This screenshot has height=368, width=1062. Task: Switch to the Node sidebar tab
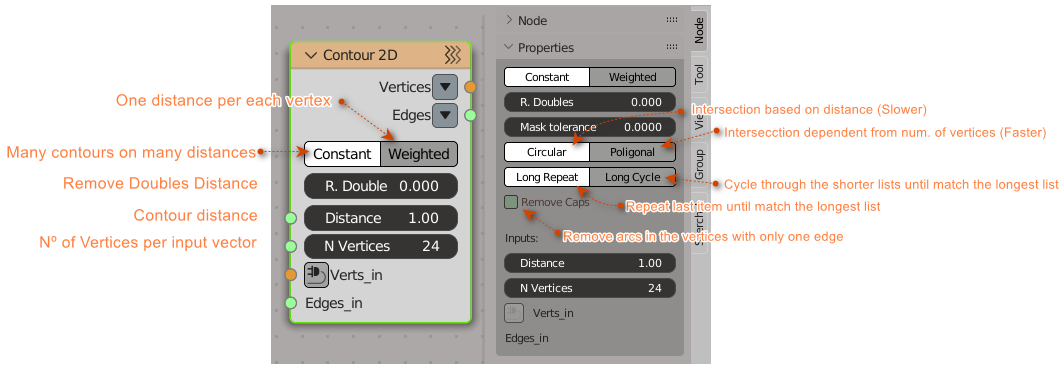tap(698, 30)
